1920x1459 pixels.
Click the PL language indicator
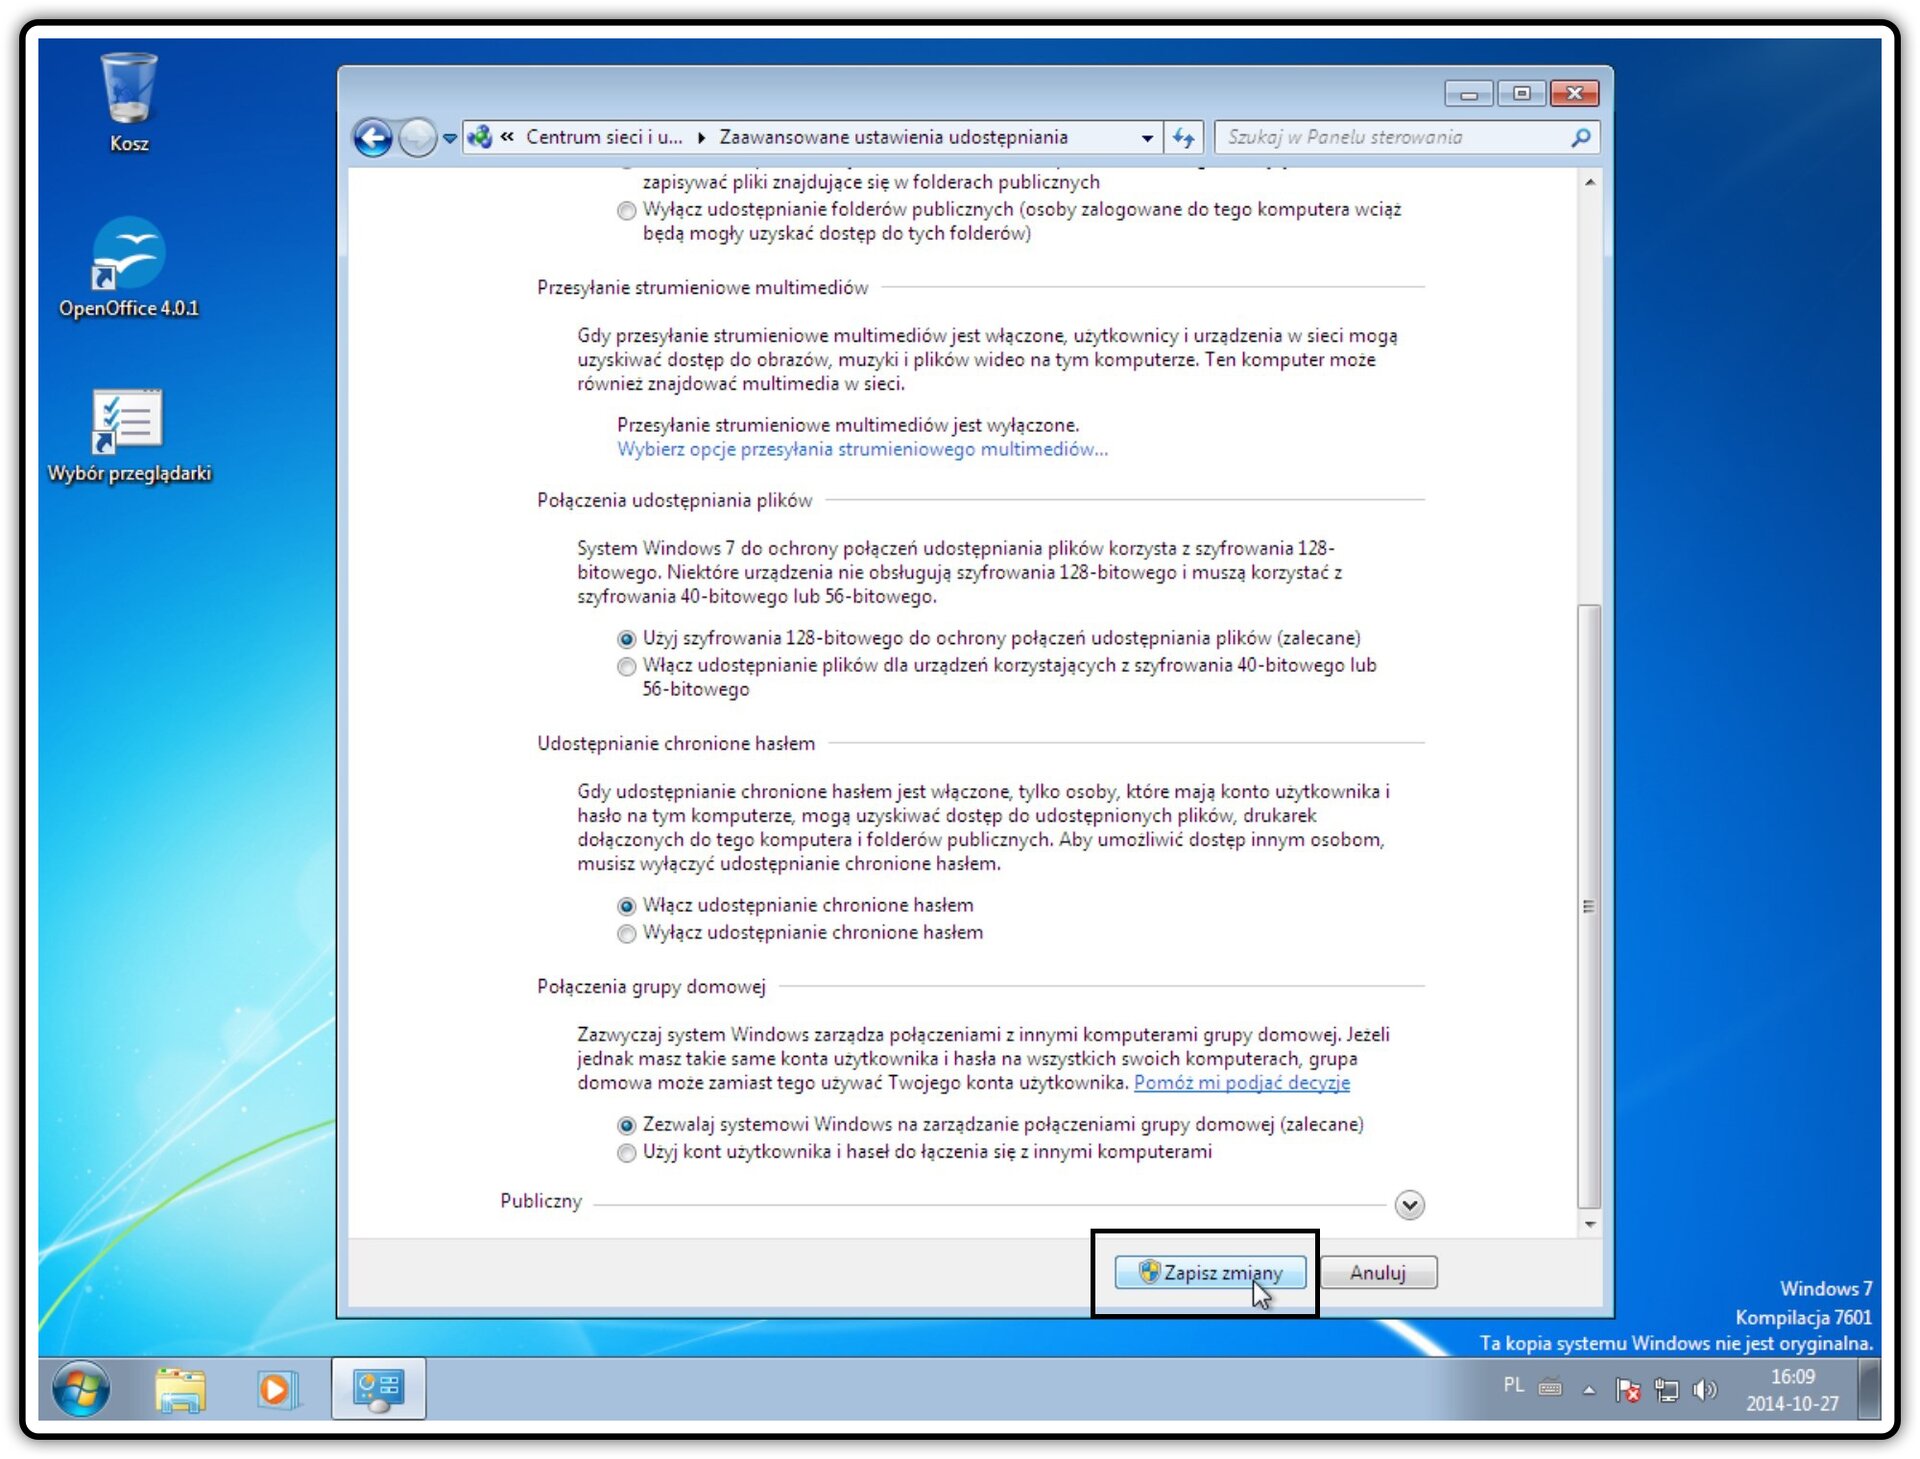pos(1513,1385)
